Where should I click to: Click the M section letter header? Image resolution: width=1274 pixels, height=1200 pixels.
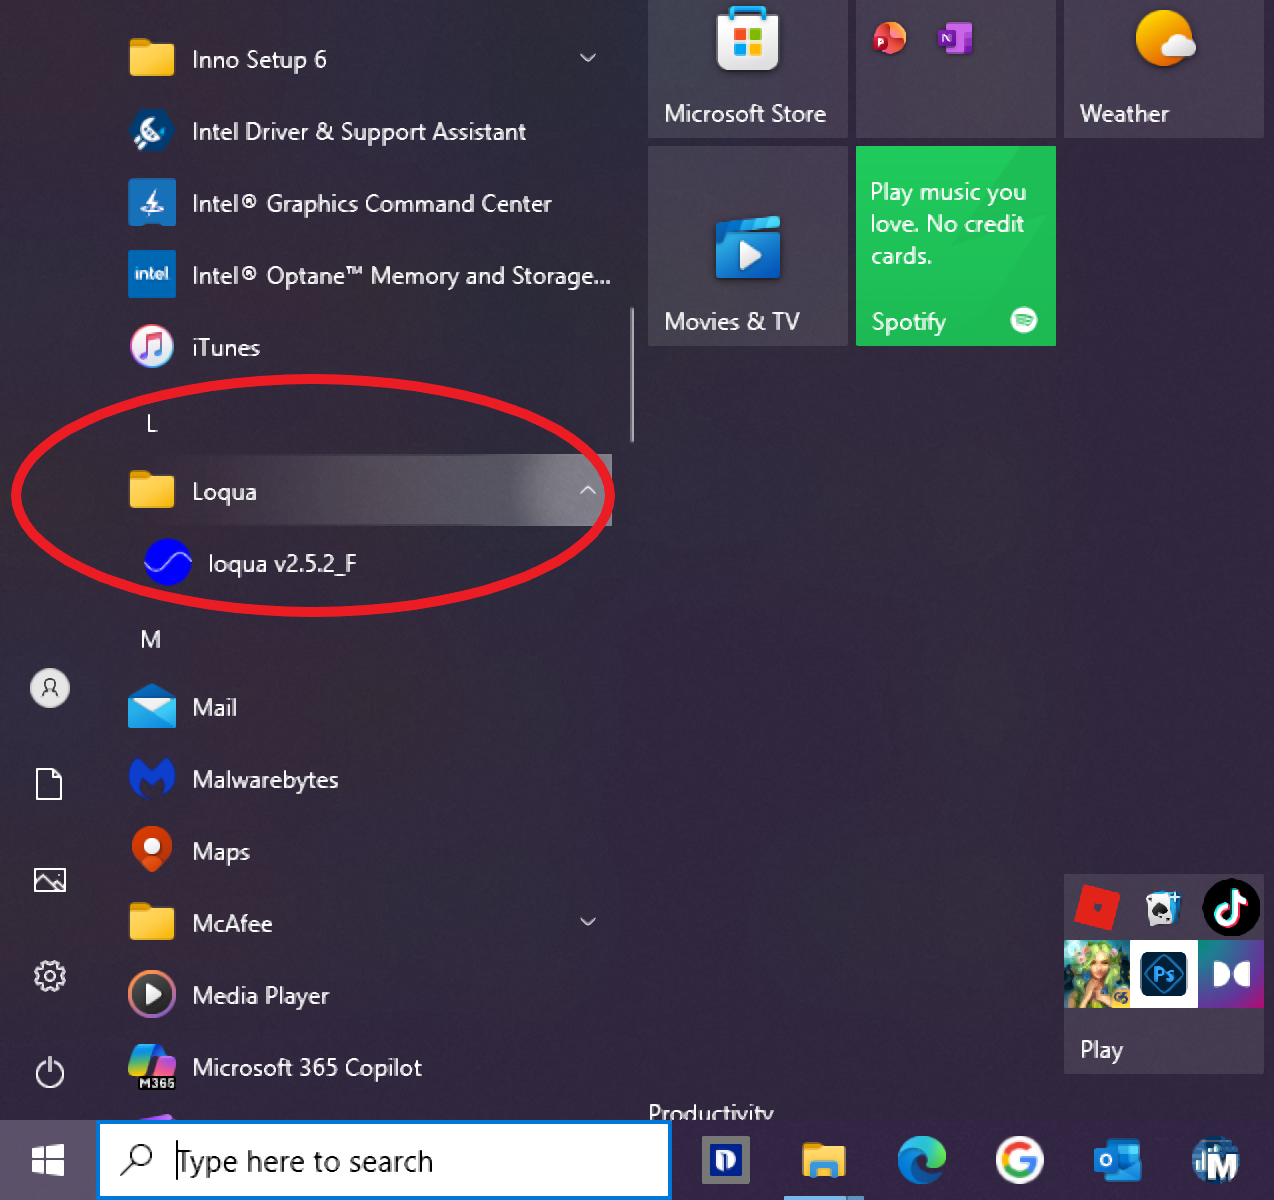pos(151,639)
